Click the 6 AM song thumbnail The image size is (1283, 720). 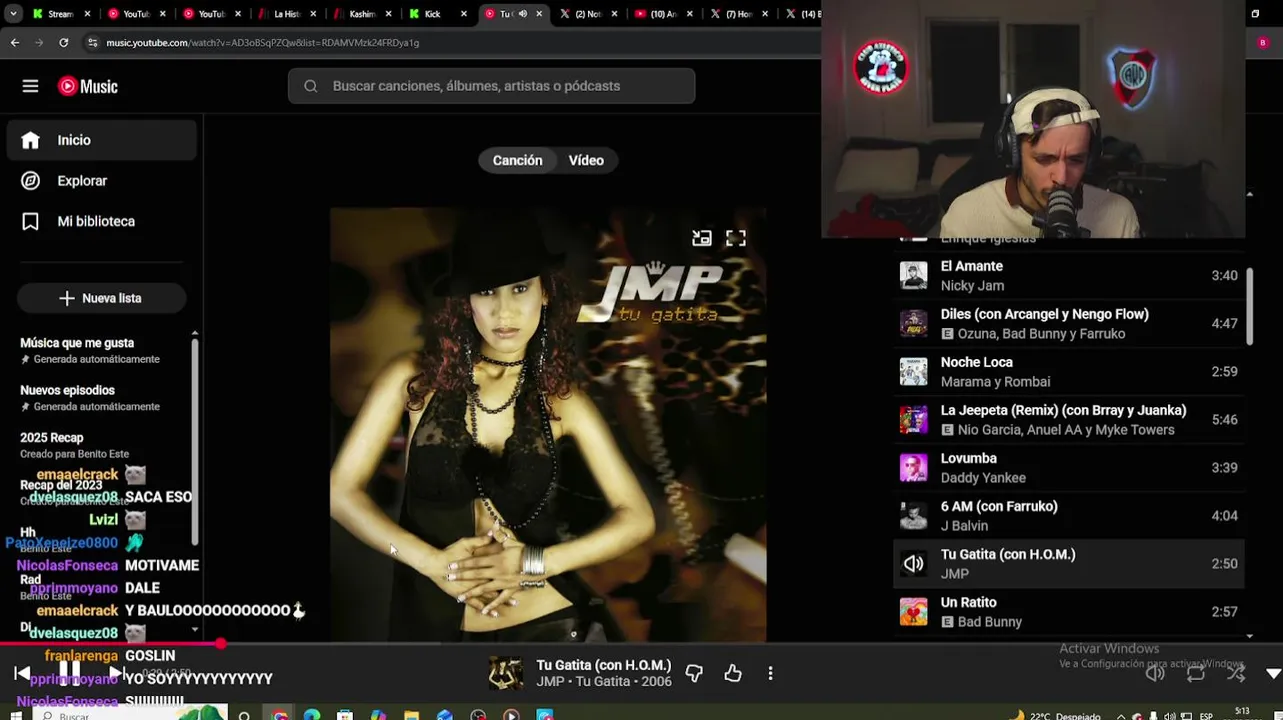pyautogui.click(x=913, y=516)
